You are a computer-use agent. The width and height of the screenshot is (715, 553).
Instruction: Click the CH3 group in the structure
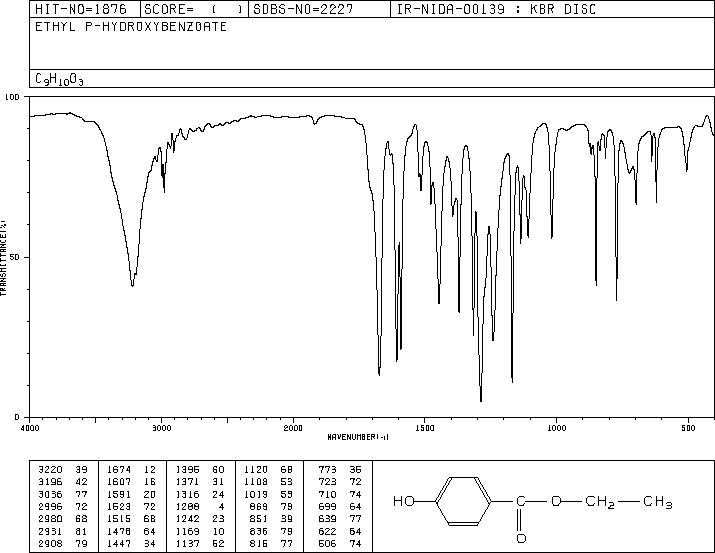click(658, 502)
